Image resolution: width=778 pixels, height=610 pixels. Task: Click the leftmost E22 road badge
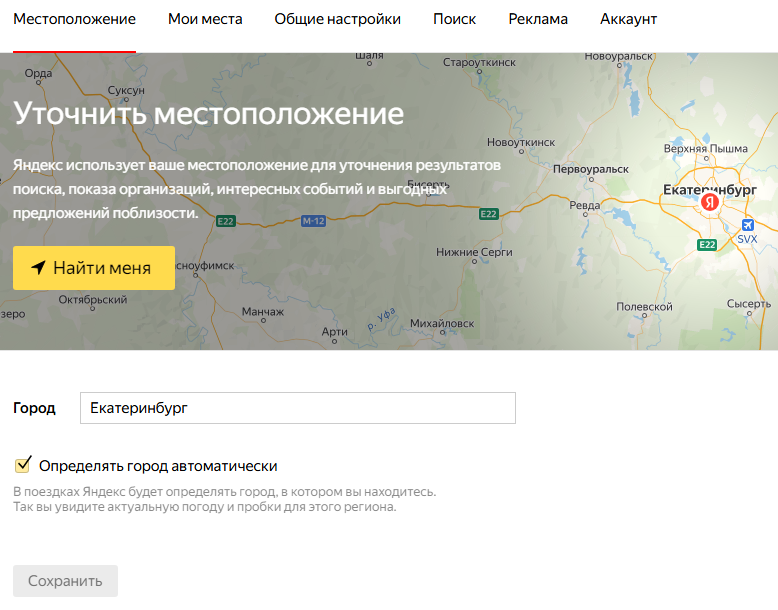[x=226, y=221]
